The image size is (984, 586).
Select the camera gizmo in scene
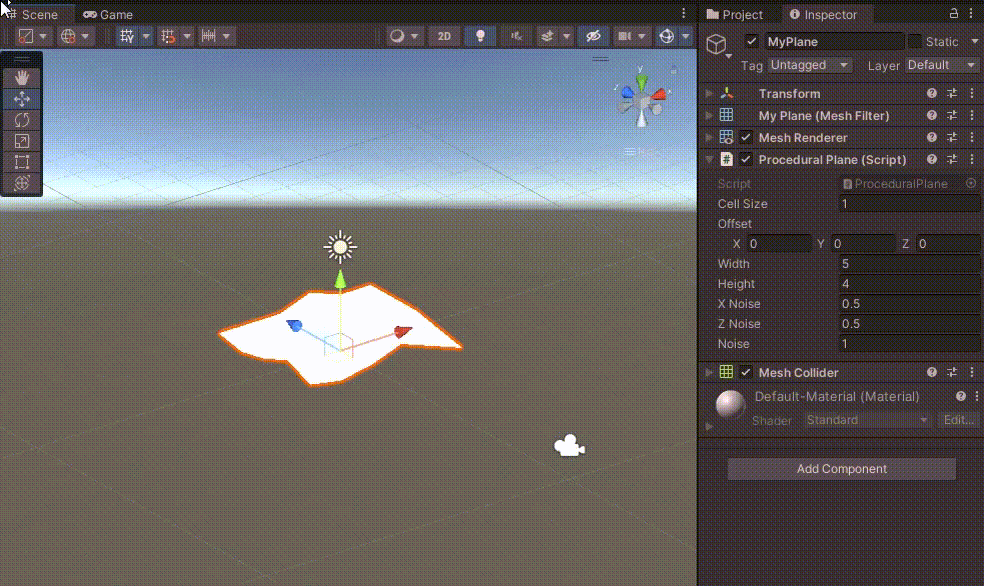pyautogui.click(x=569, y=446)
